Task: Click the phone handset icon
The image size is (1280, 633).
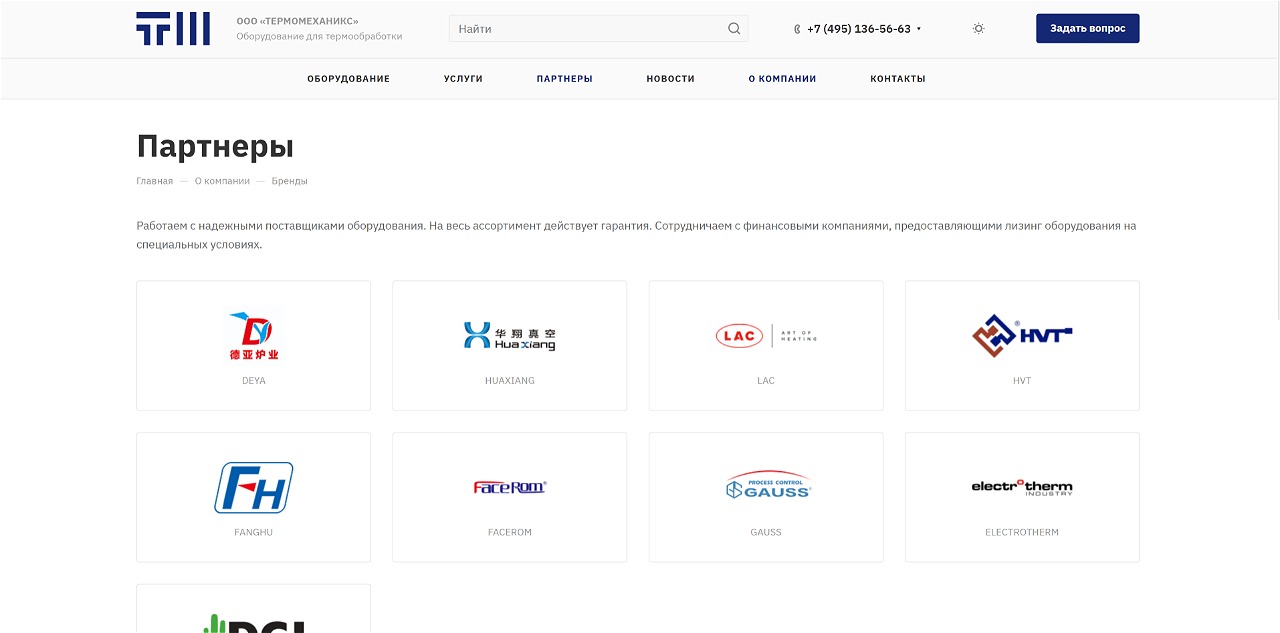Action: tap(795, 29)
